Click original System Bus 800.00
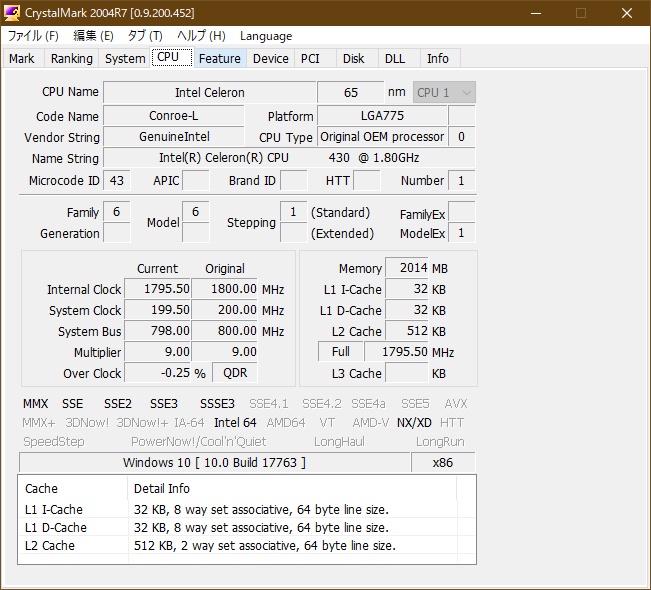The width and height of the screenshot is (651, 590). 224,331
